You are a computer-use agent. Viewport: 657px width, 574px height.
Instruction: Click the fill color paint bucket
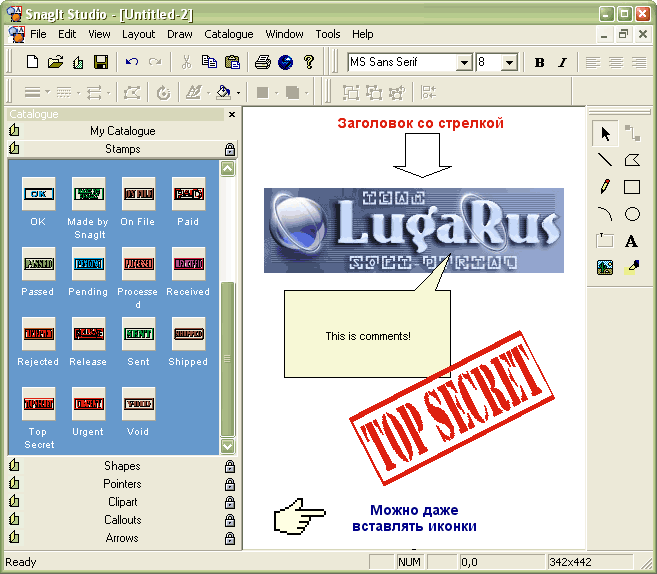(x=223, y=93)
